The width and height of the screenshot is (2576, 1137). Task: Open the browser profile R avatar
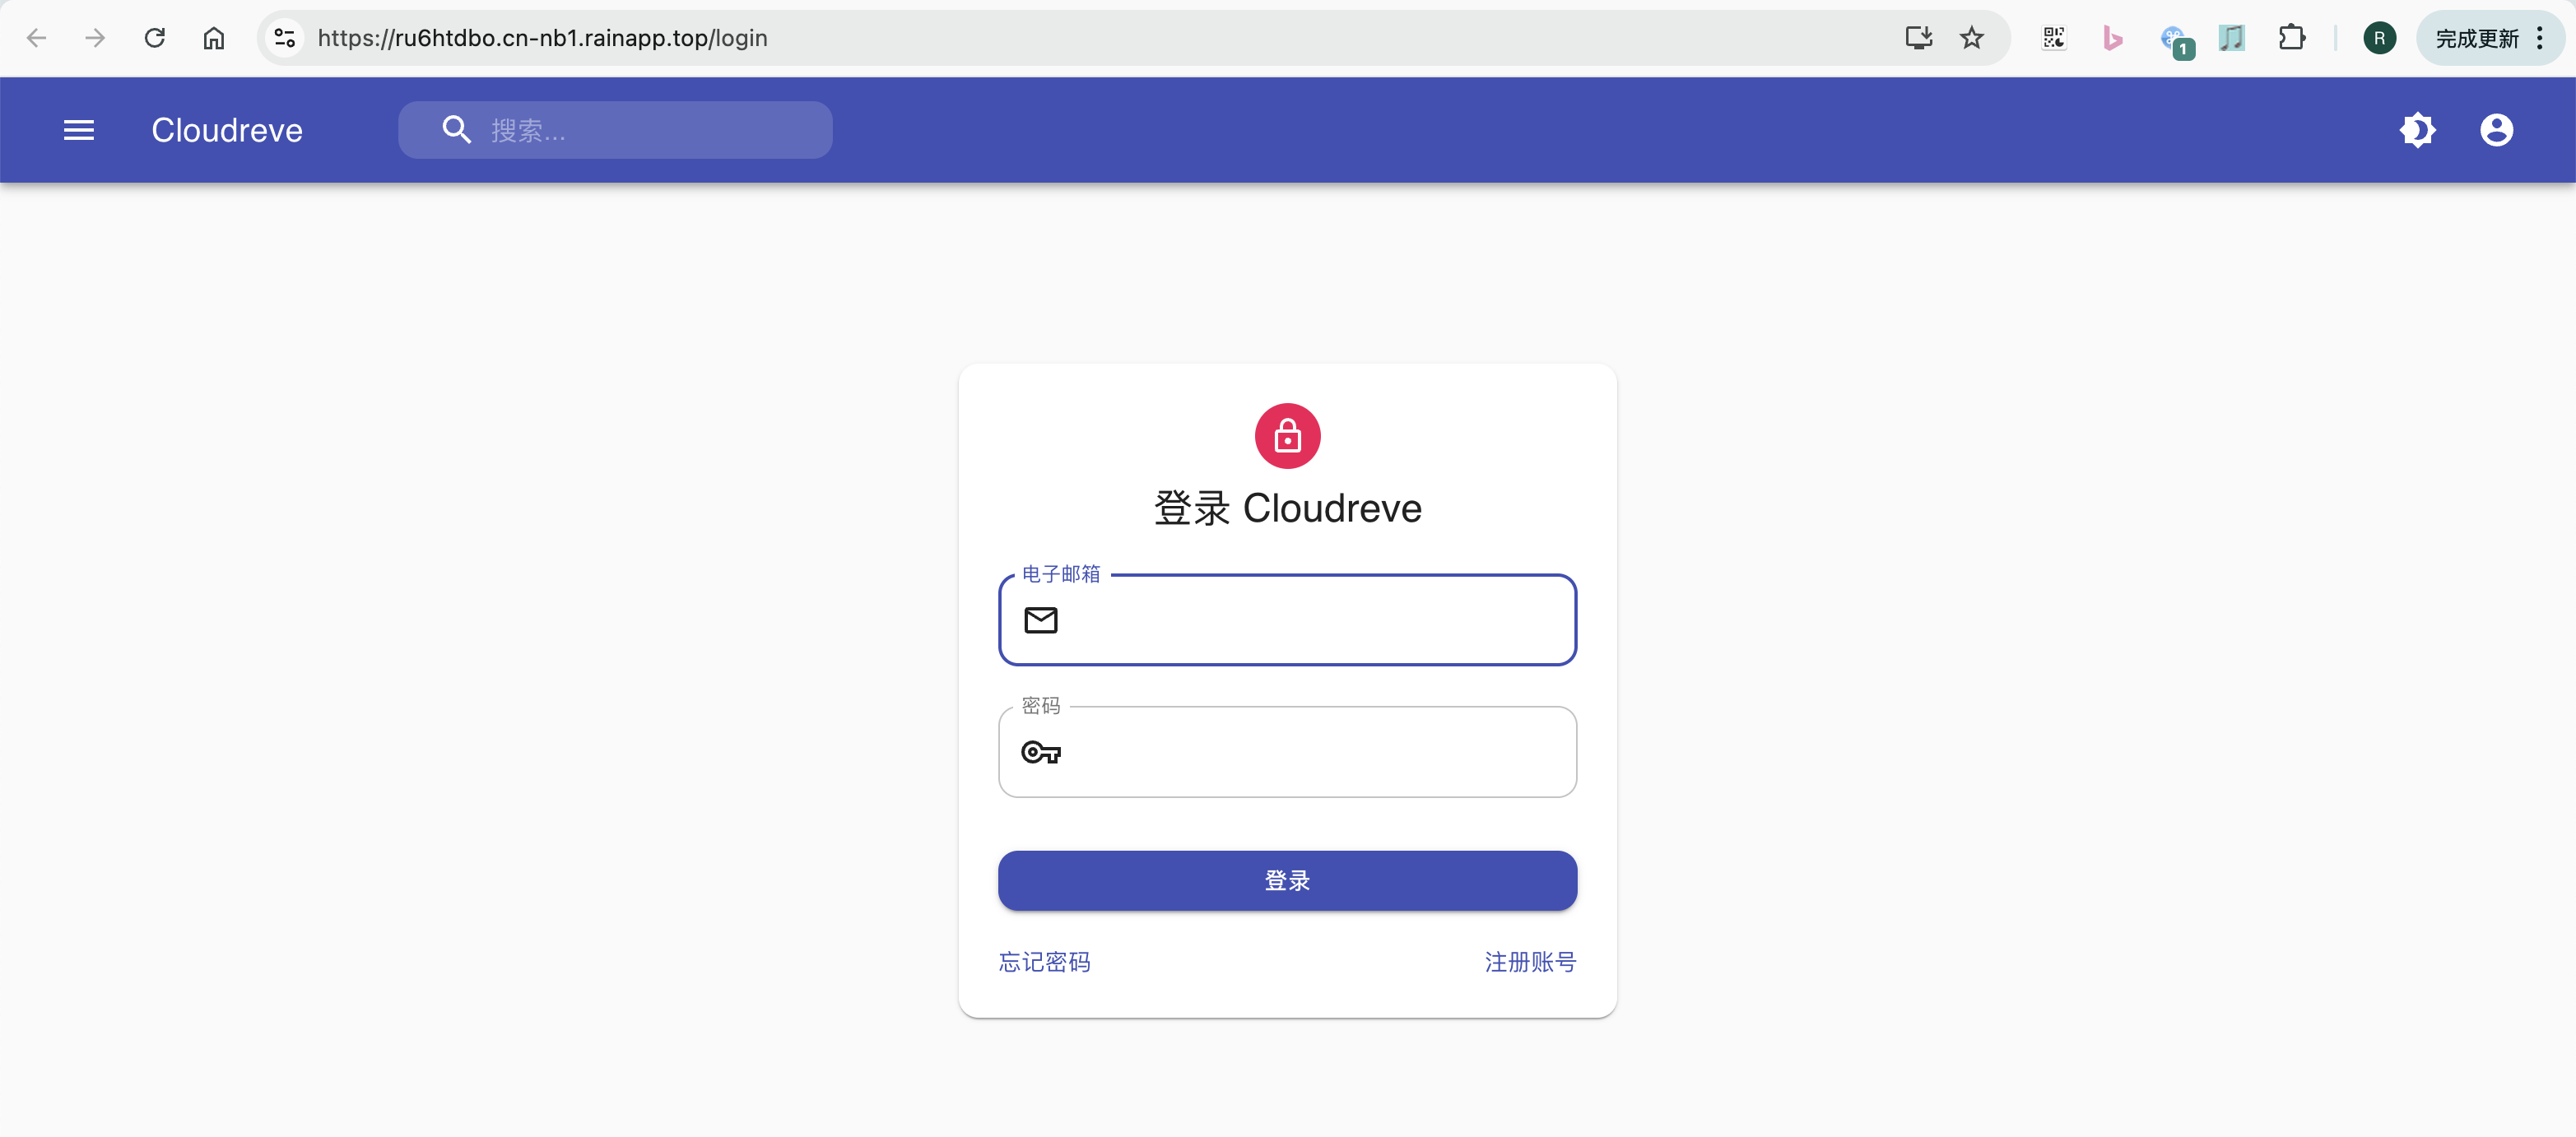2379,38
